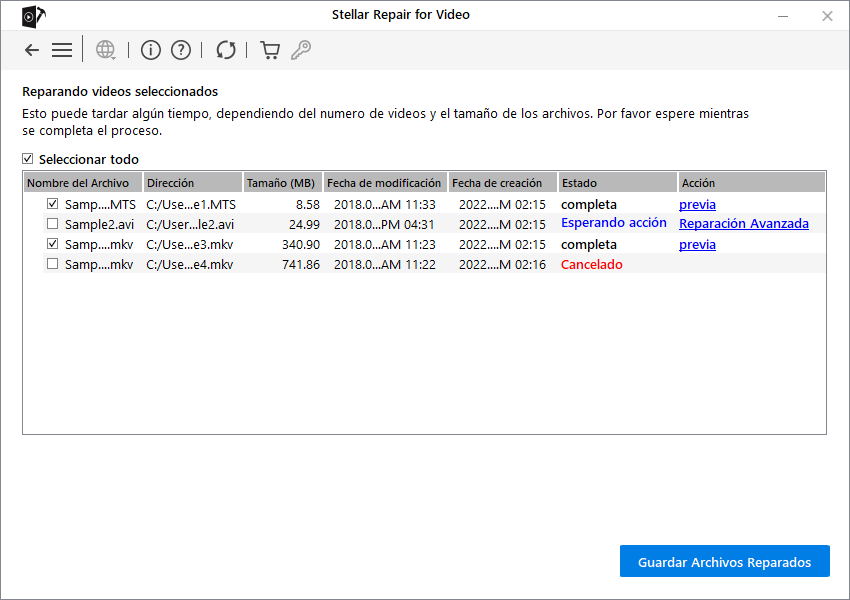850x600 pixels.
Task: Select path C:/User...le2.avi
Action: pyautogui.click(x=190, y=224)
